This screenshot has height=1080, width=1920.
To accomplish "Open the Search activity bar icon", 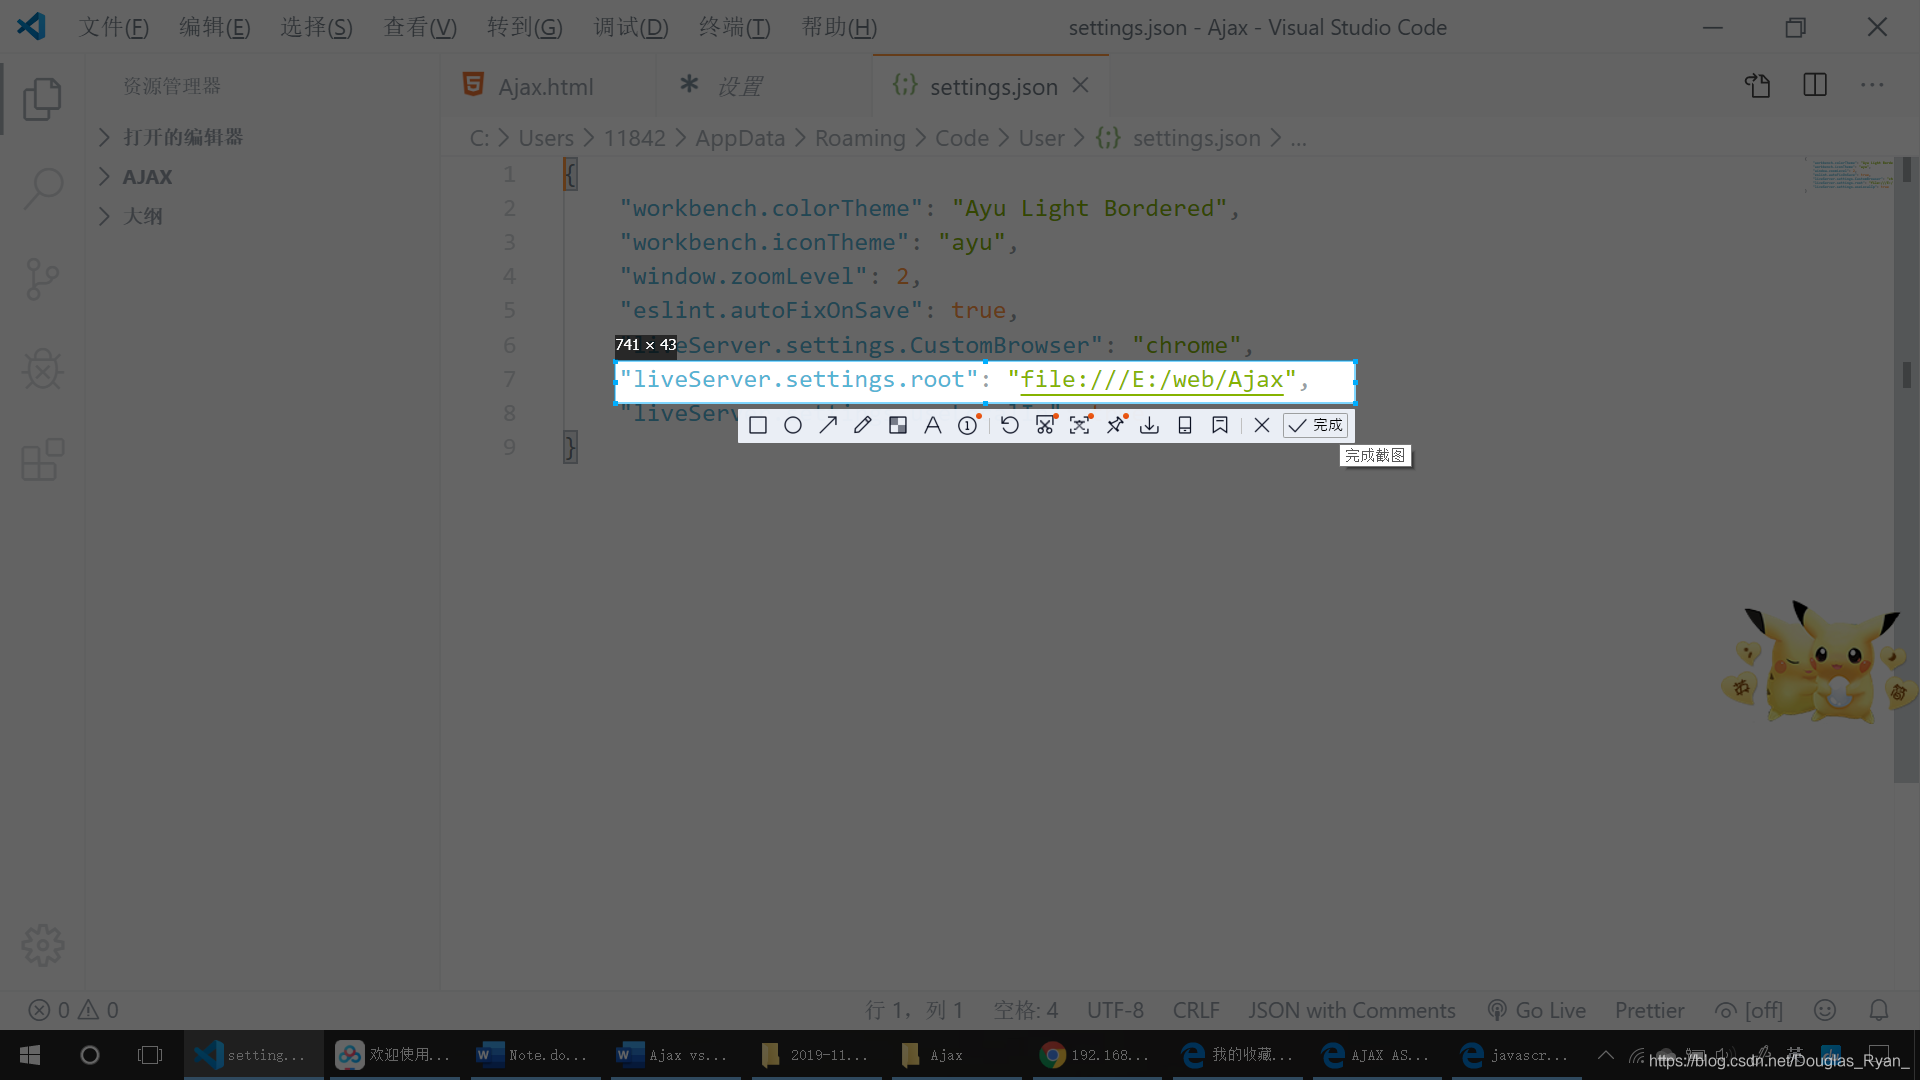I will 42,188.
